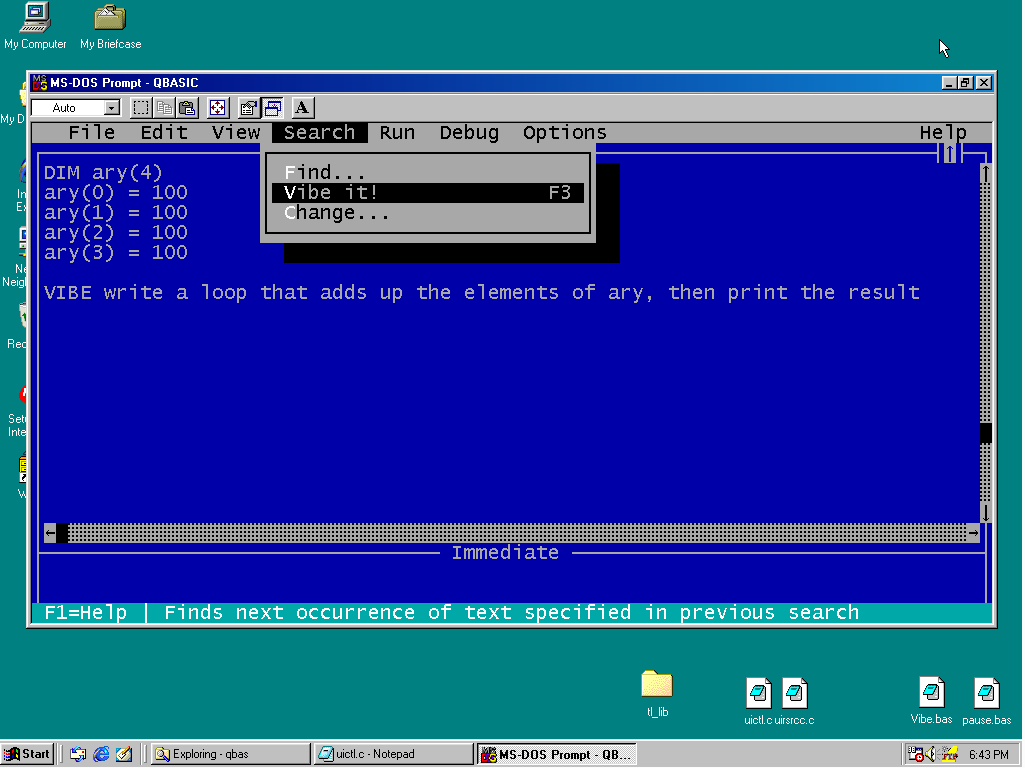
Task: Select the My Computer desktop icon
Action: (x=35, y=27)
